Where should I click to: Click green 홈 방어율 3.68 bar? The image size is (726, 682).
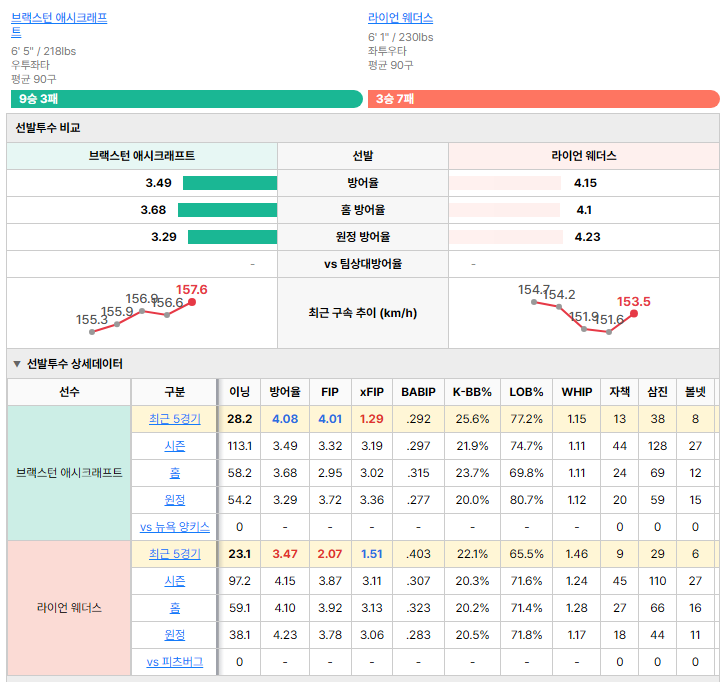[227, 210]
